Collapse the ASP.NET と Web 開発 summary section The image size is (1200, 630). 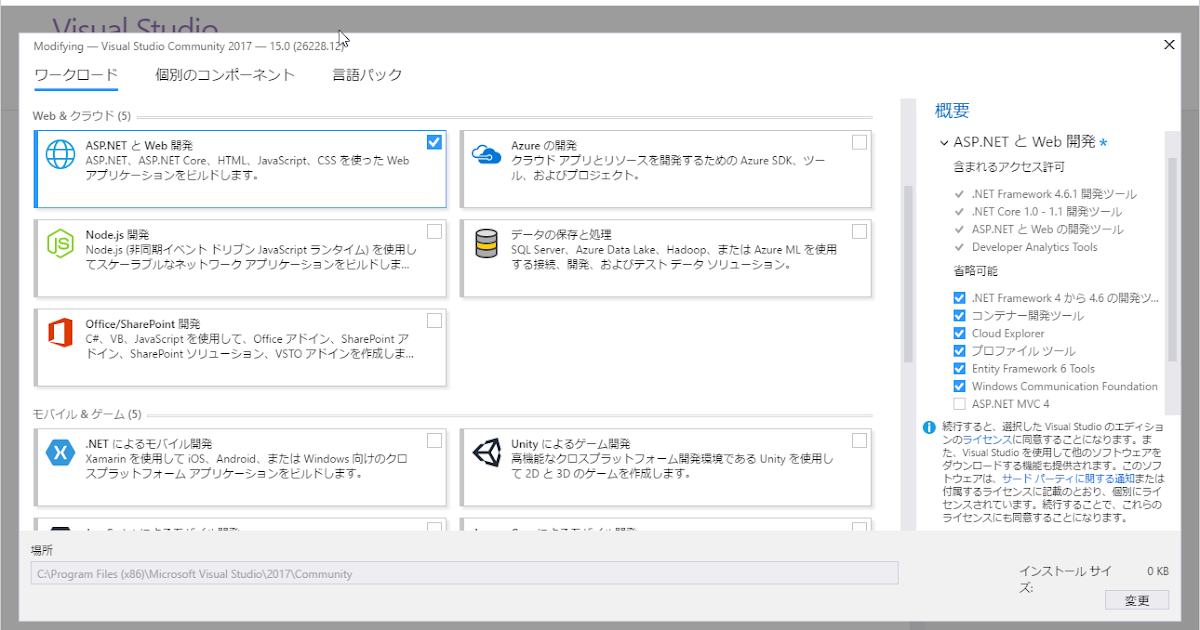coord(944,141)
